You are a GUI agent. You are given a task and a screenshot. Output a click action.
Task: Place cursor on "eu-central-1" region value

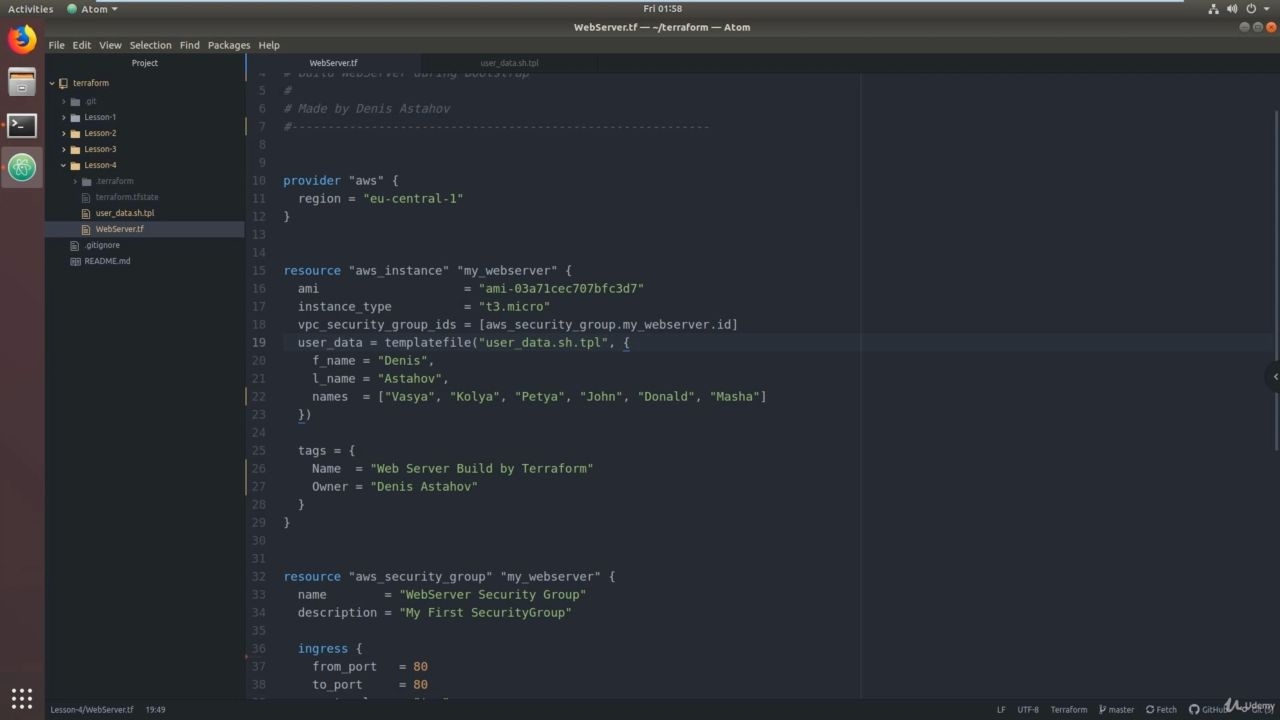tap(413, 199)
